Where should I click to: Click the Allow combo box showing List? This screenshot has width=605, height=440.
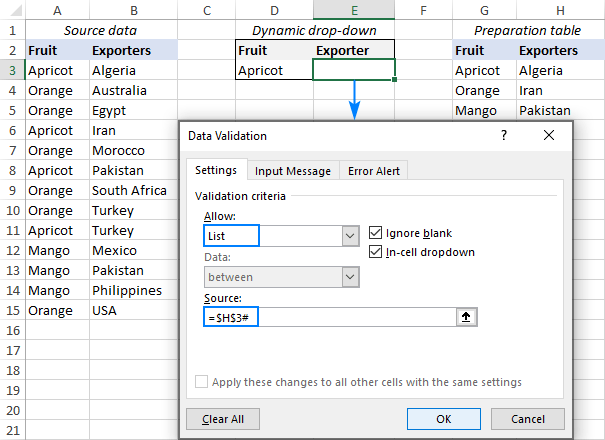[282, 236]
